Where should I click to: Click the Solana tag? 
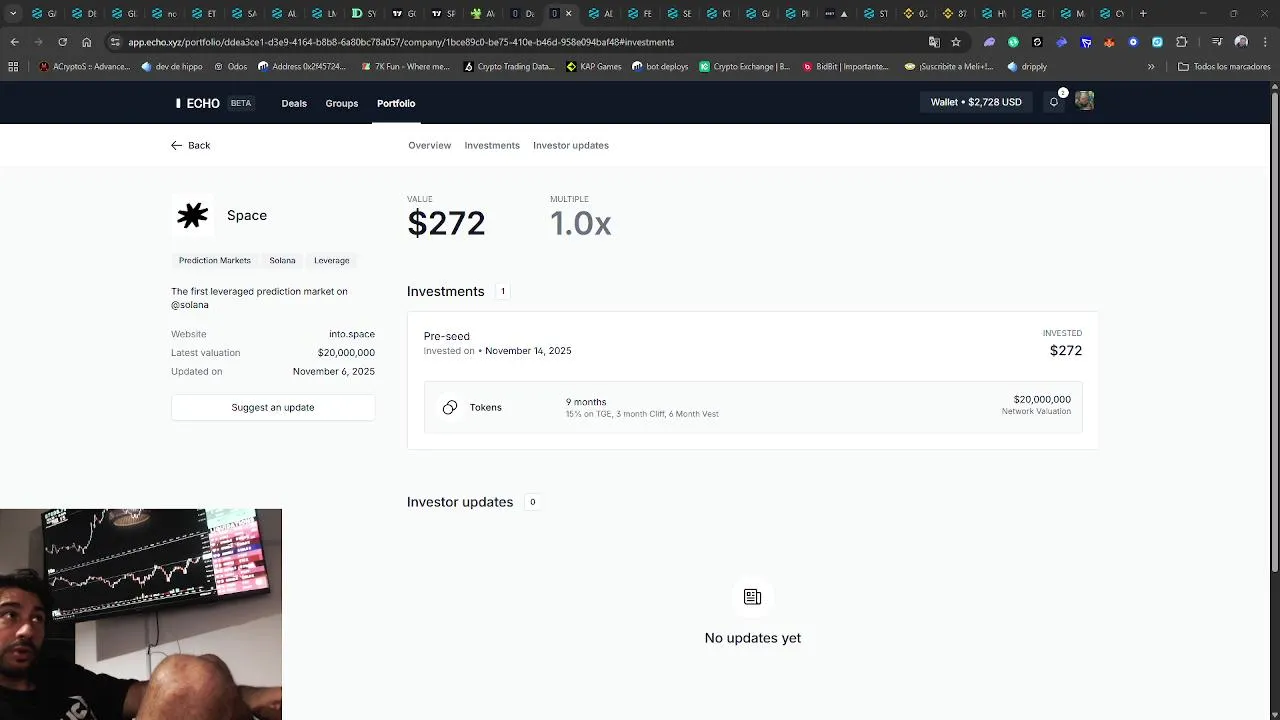[282, 260]
